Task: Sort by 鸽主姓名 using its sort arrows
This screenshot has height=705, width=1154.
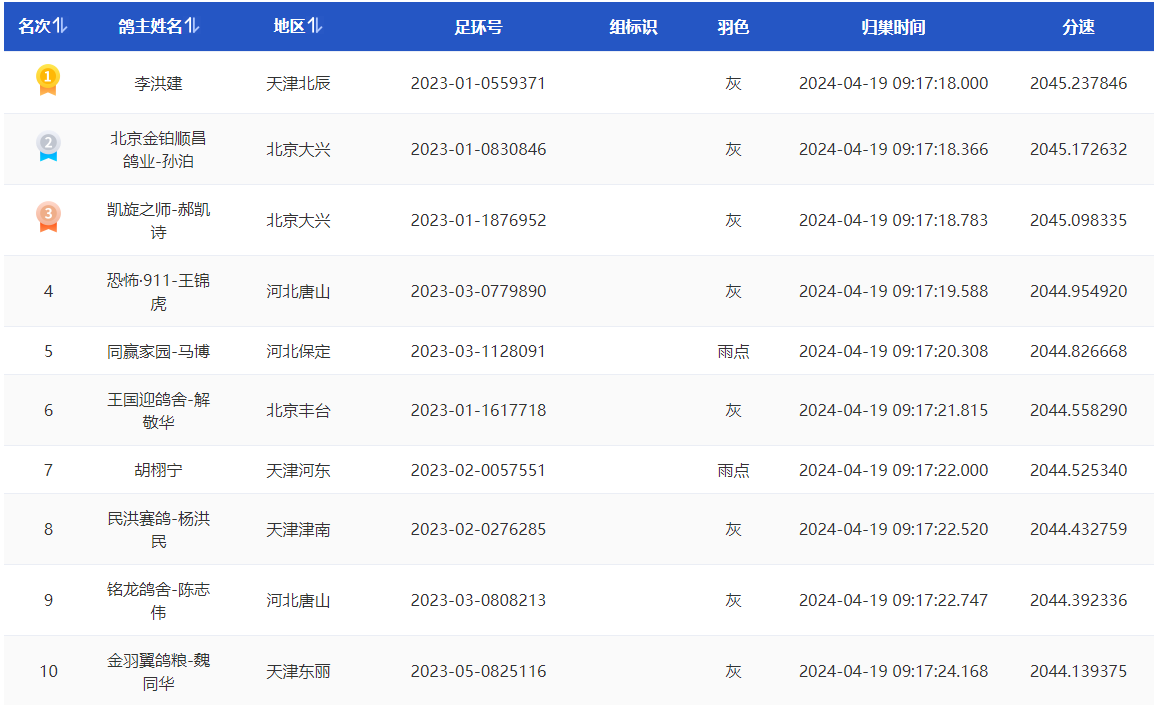Action: click(x=192, y=27)
